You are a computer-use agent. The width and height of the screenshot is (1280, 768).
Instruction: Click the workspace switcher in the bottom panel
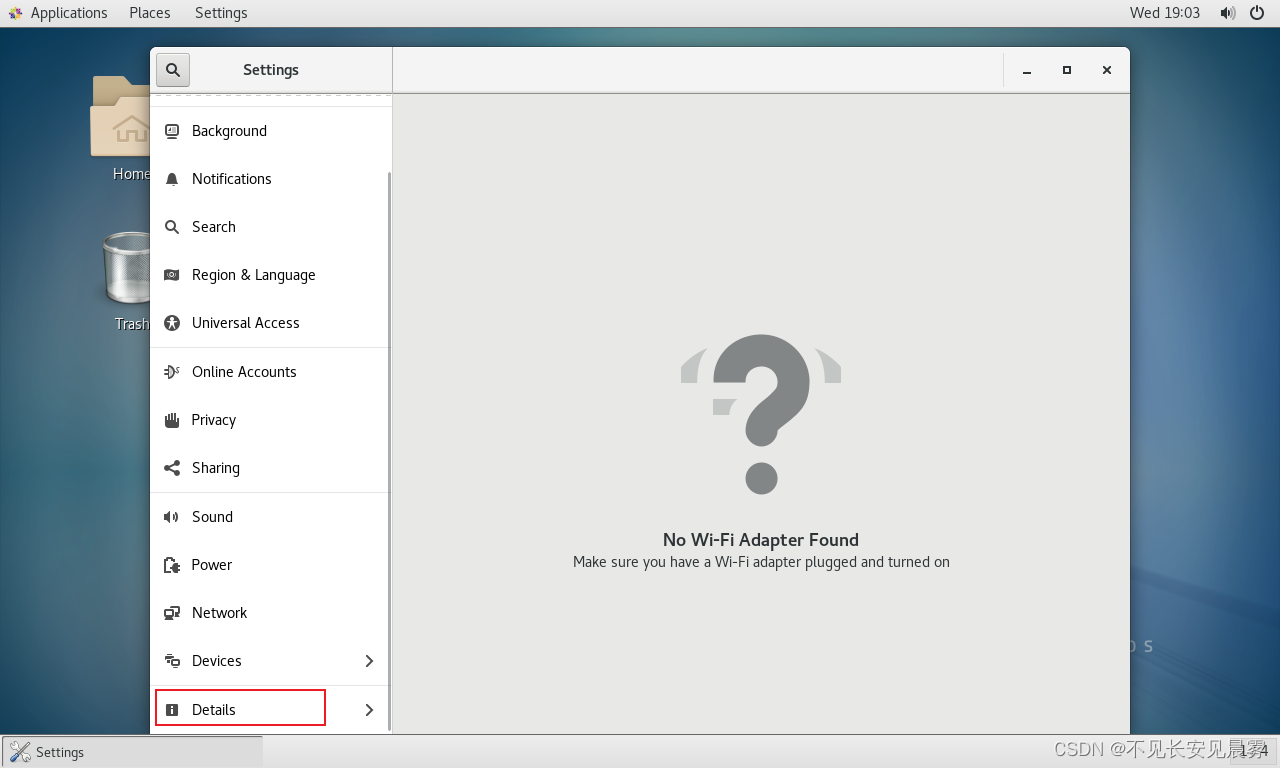pos(1251,751)
